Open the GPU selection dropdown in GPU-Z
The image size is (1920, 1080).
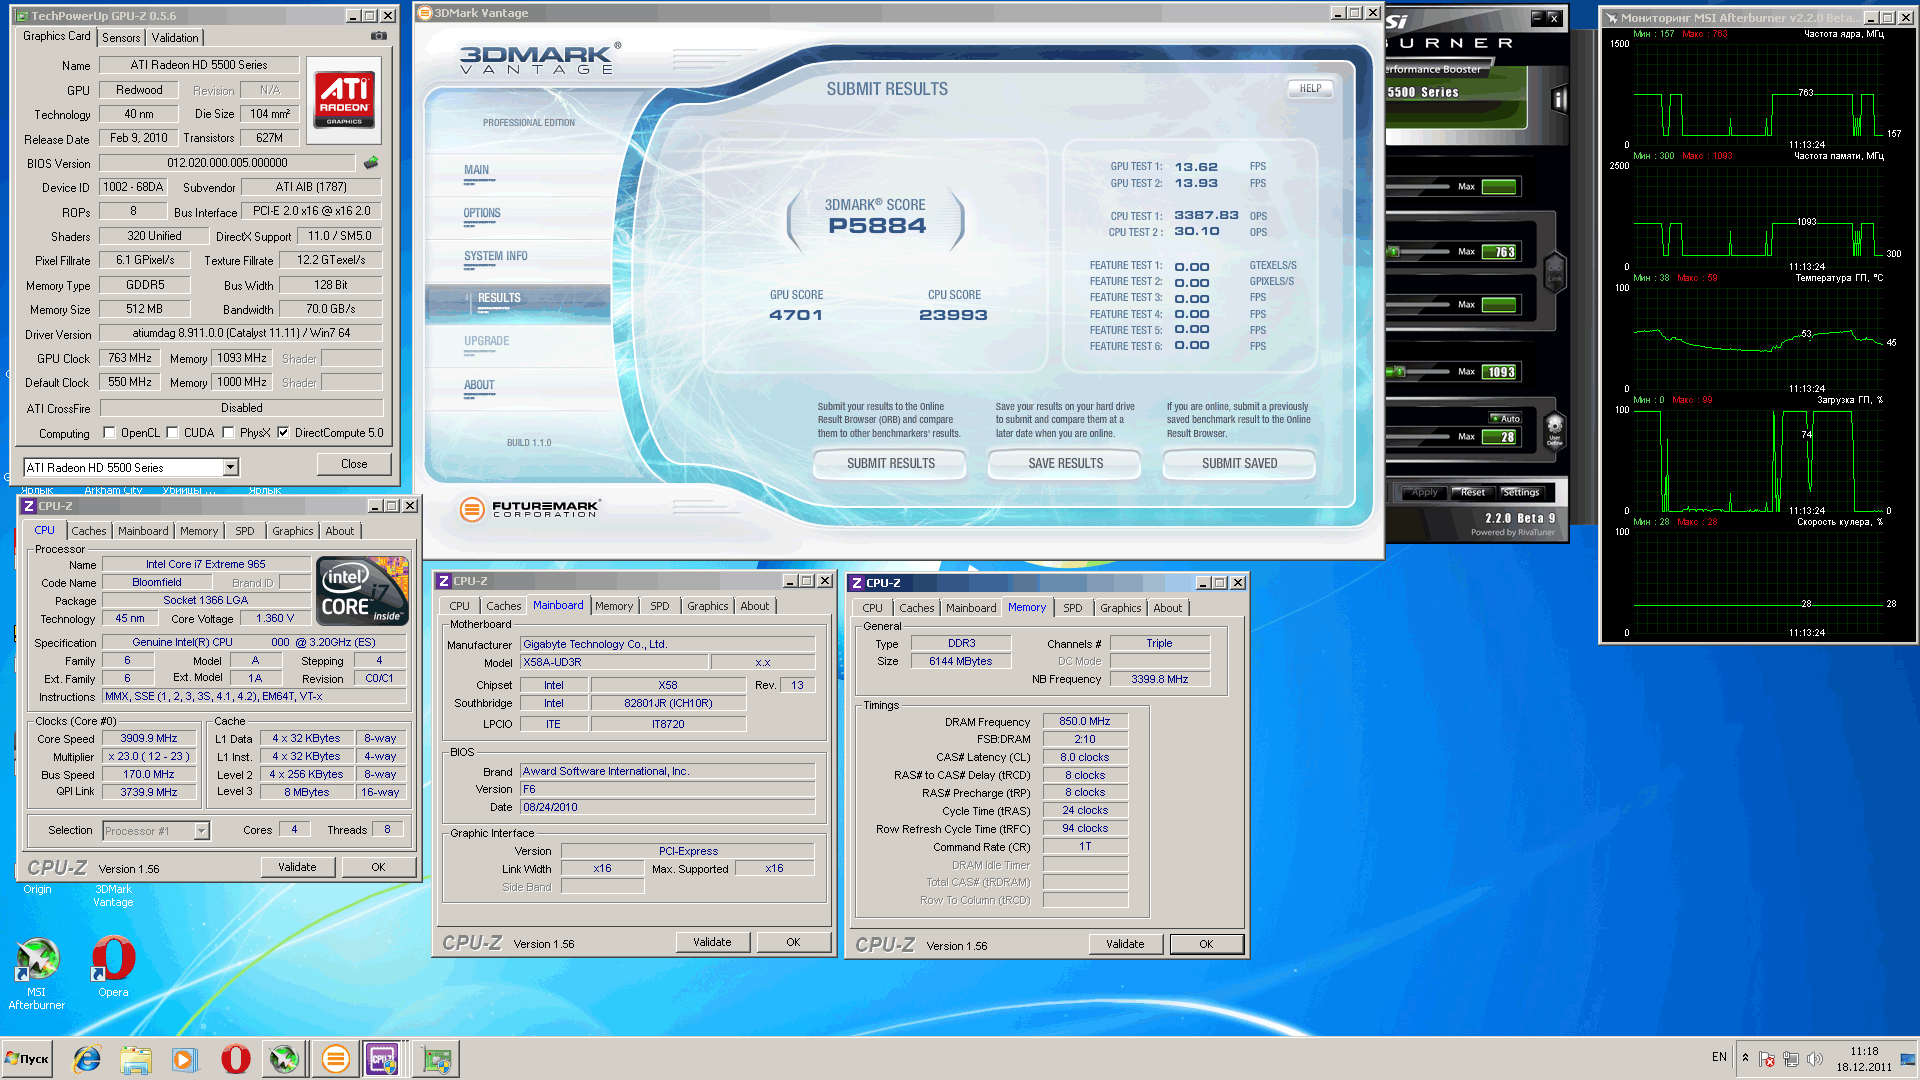231,467
